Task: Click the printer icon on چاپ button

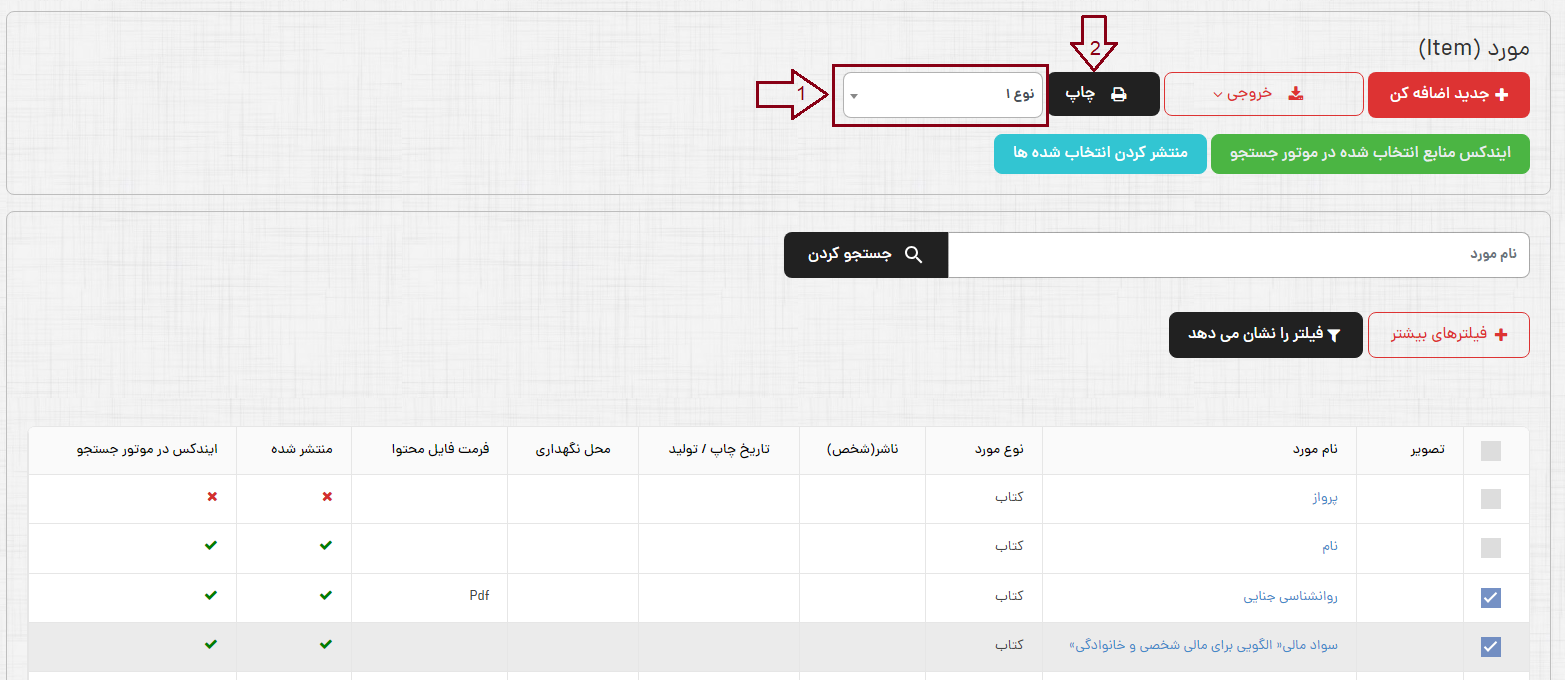Action: click(1119, 94)
